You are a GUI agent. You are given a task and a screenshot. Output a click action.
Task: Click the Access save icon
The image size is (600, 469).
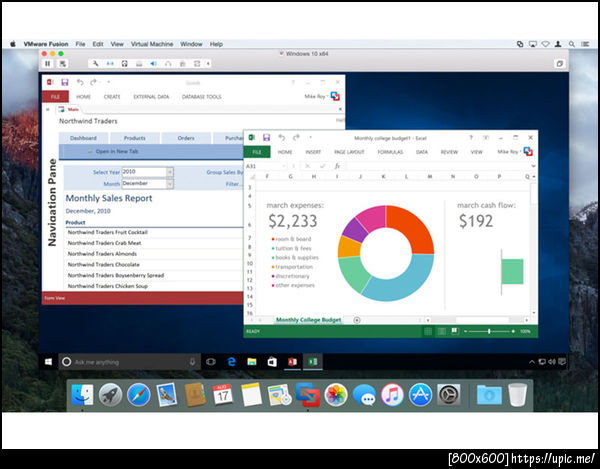coord(65,82)
